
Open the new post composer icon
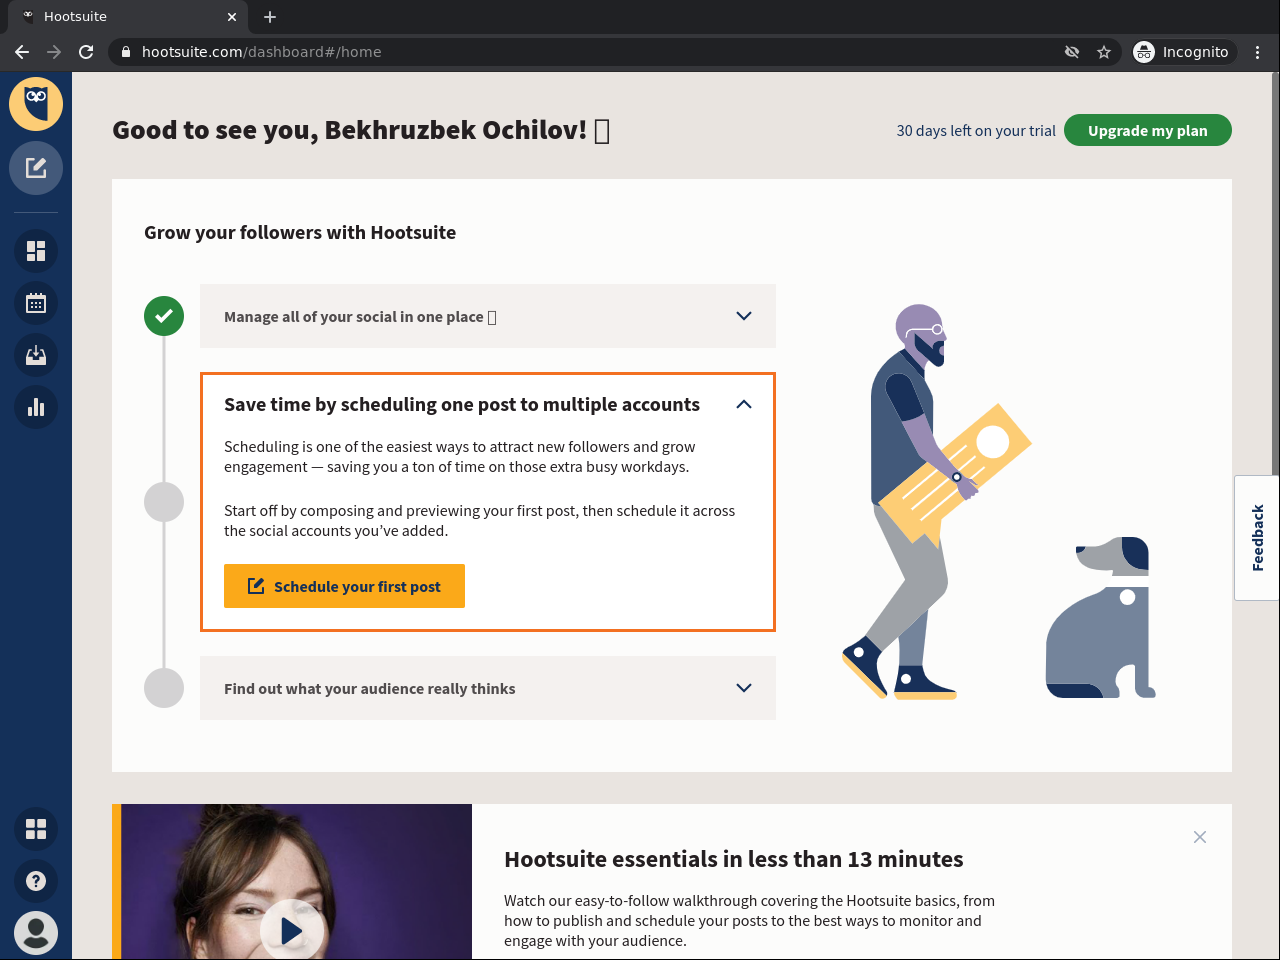36,168
